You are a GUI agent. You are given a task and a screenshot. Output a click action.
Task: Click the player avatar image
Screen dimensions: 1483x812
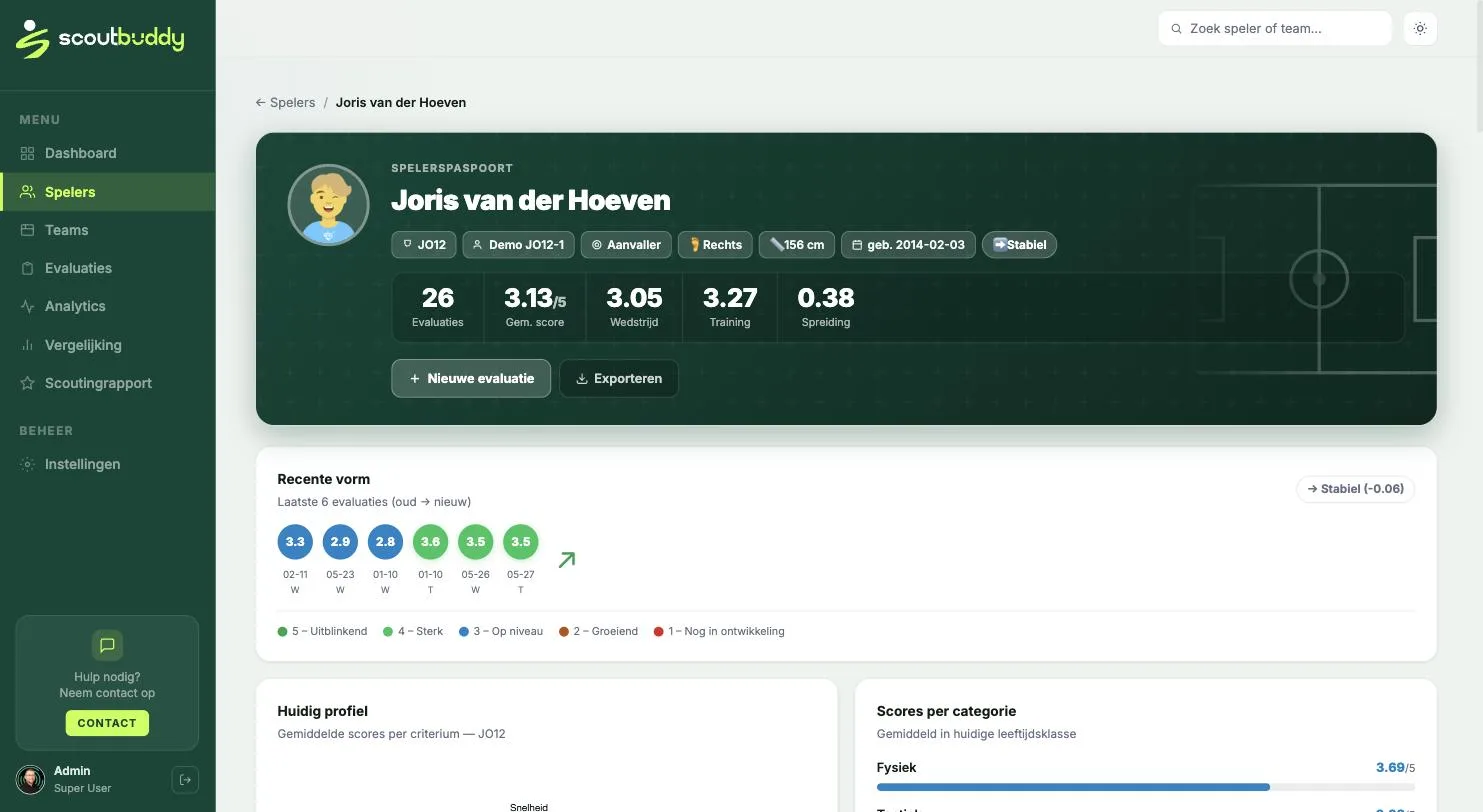(x=328, y=205)
